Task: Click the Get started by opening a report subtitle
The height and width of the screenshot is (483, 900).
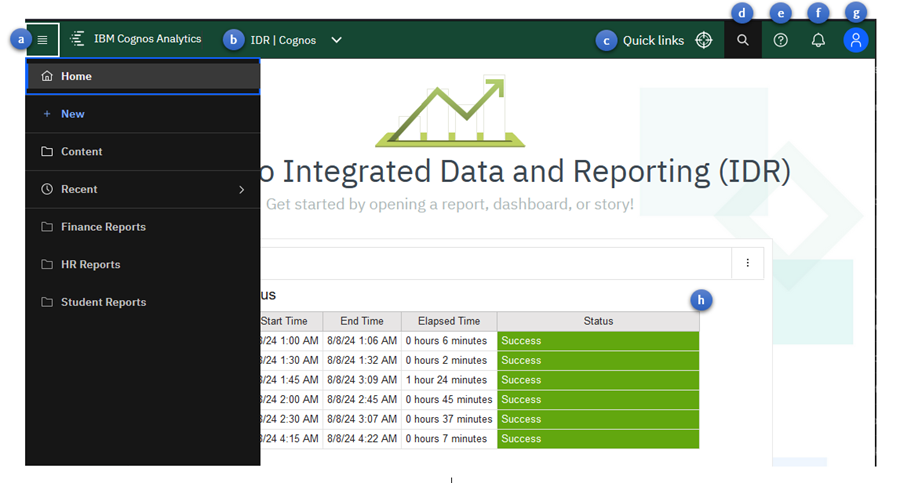Action: (x=449, y=204)
